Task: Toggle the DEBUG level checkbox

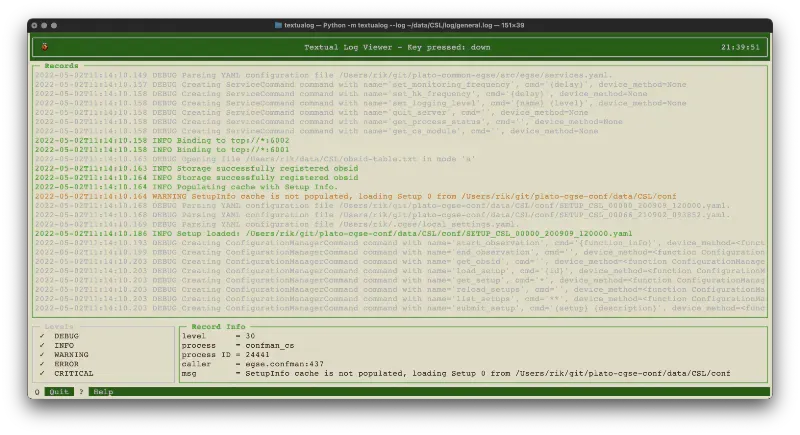Action: [x=42, y=336]
